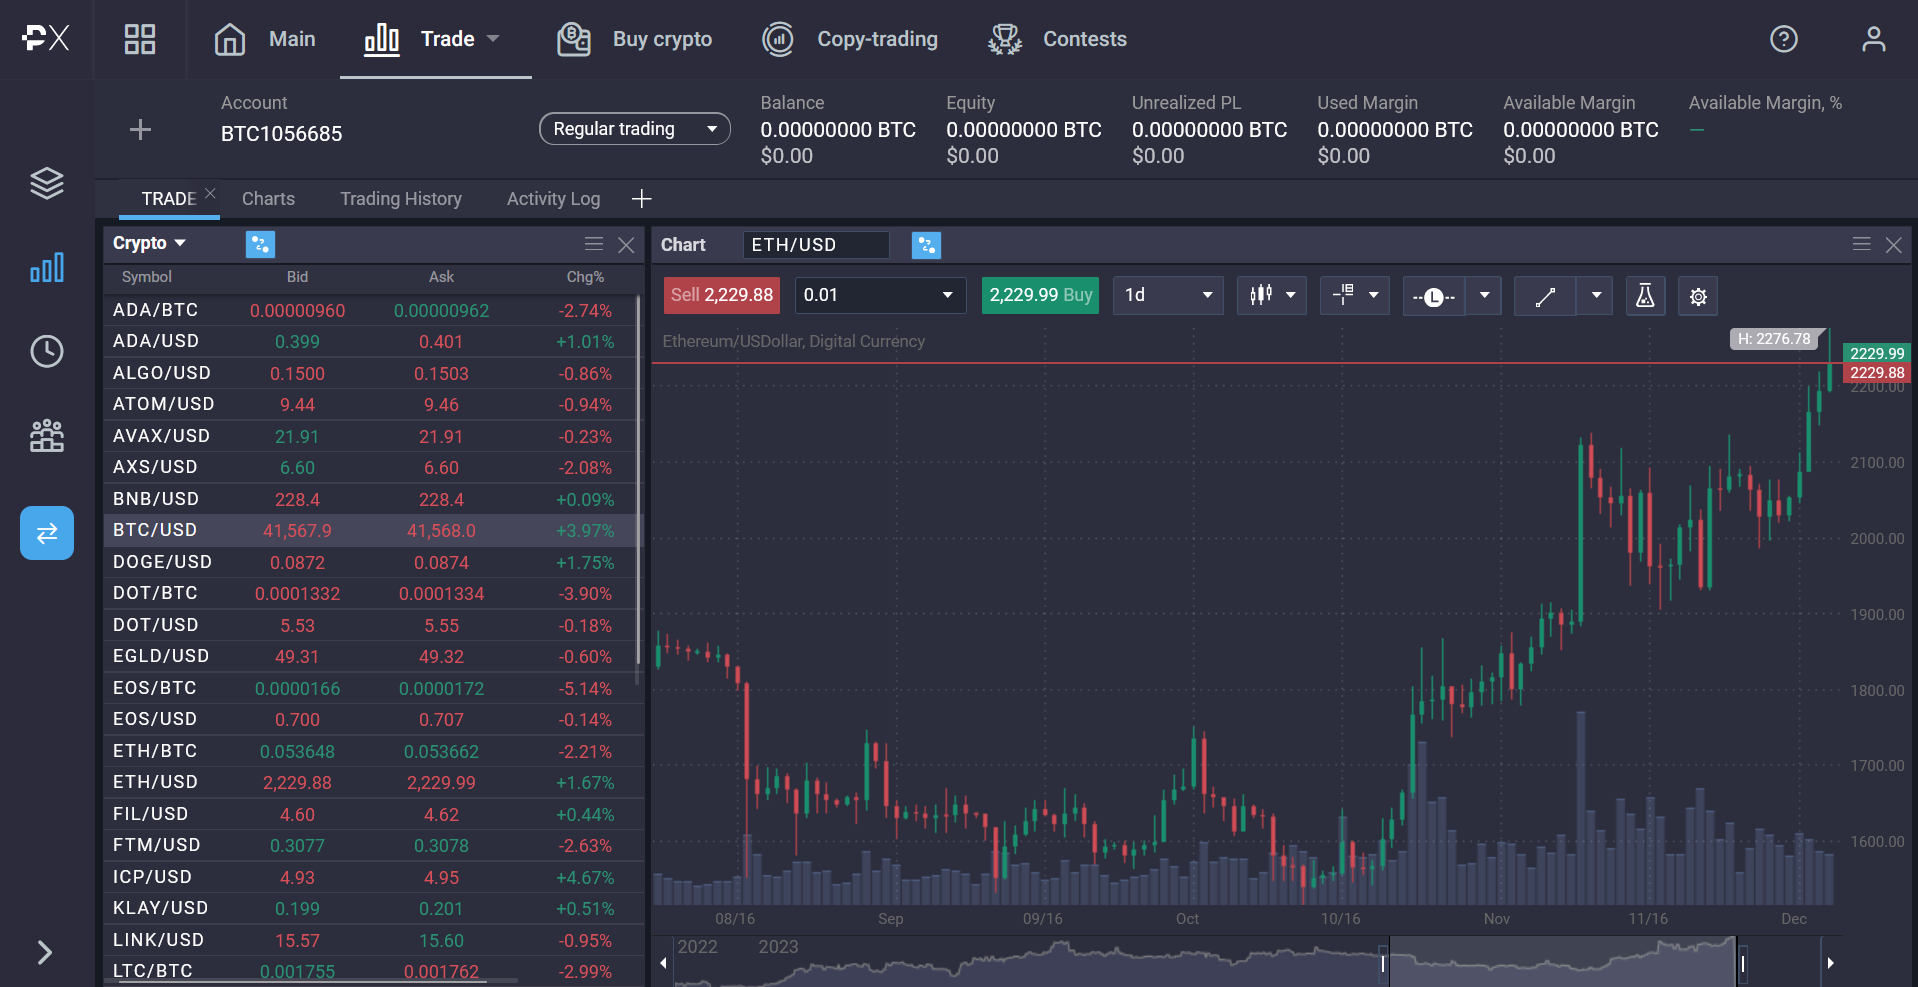The width and height of the screenshot is (1918, 987).
Task: Close the TRADE tab
Action: coord(210,193)
